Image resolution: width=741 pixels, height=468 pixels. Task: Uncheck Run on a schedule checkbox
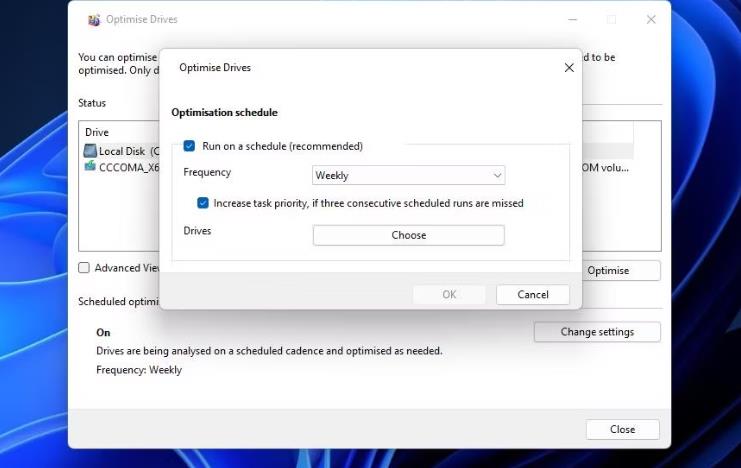click(189, 146)
